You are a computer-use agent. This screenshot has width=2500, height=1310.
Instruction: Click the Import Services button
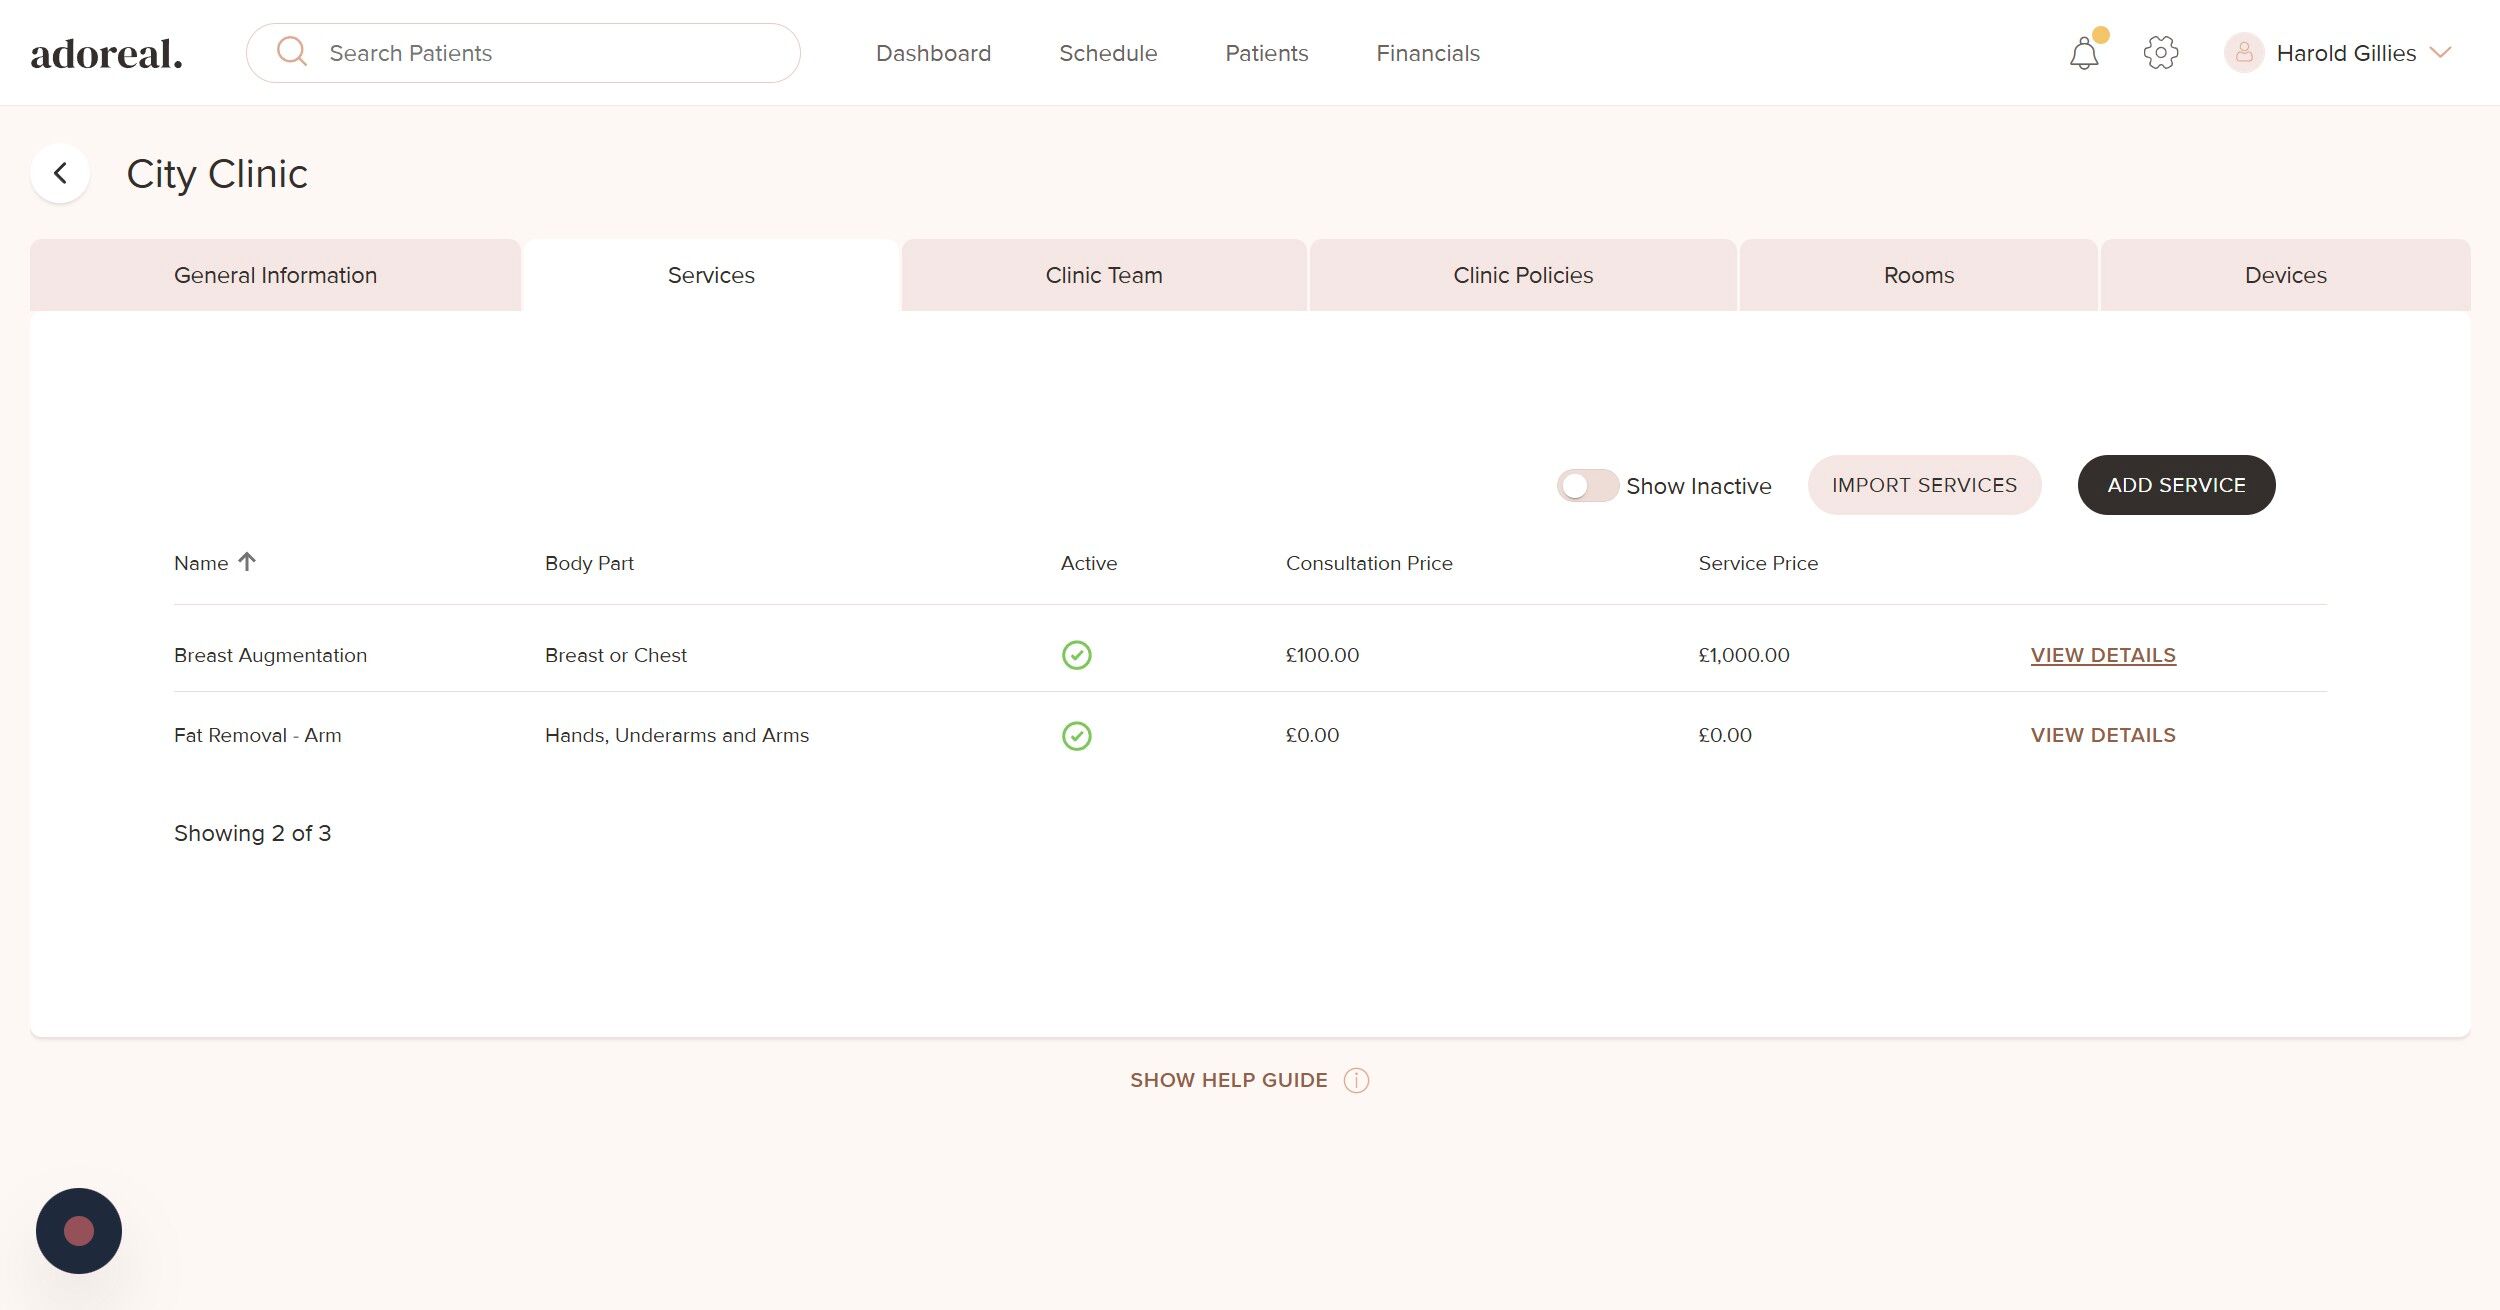click(1923, 485)
